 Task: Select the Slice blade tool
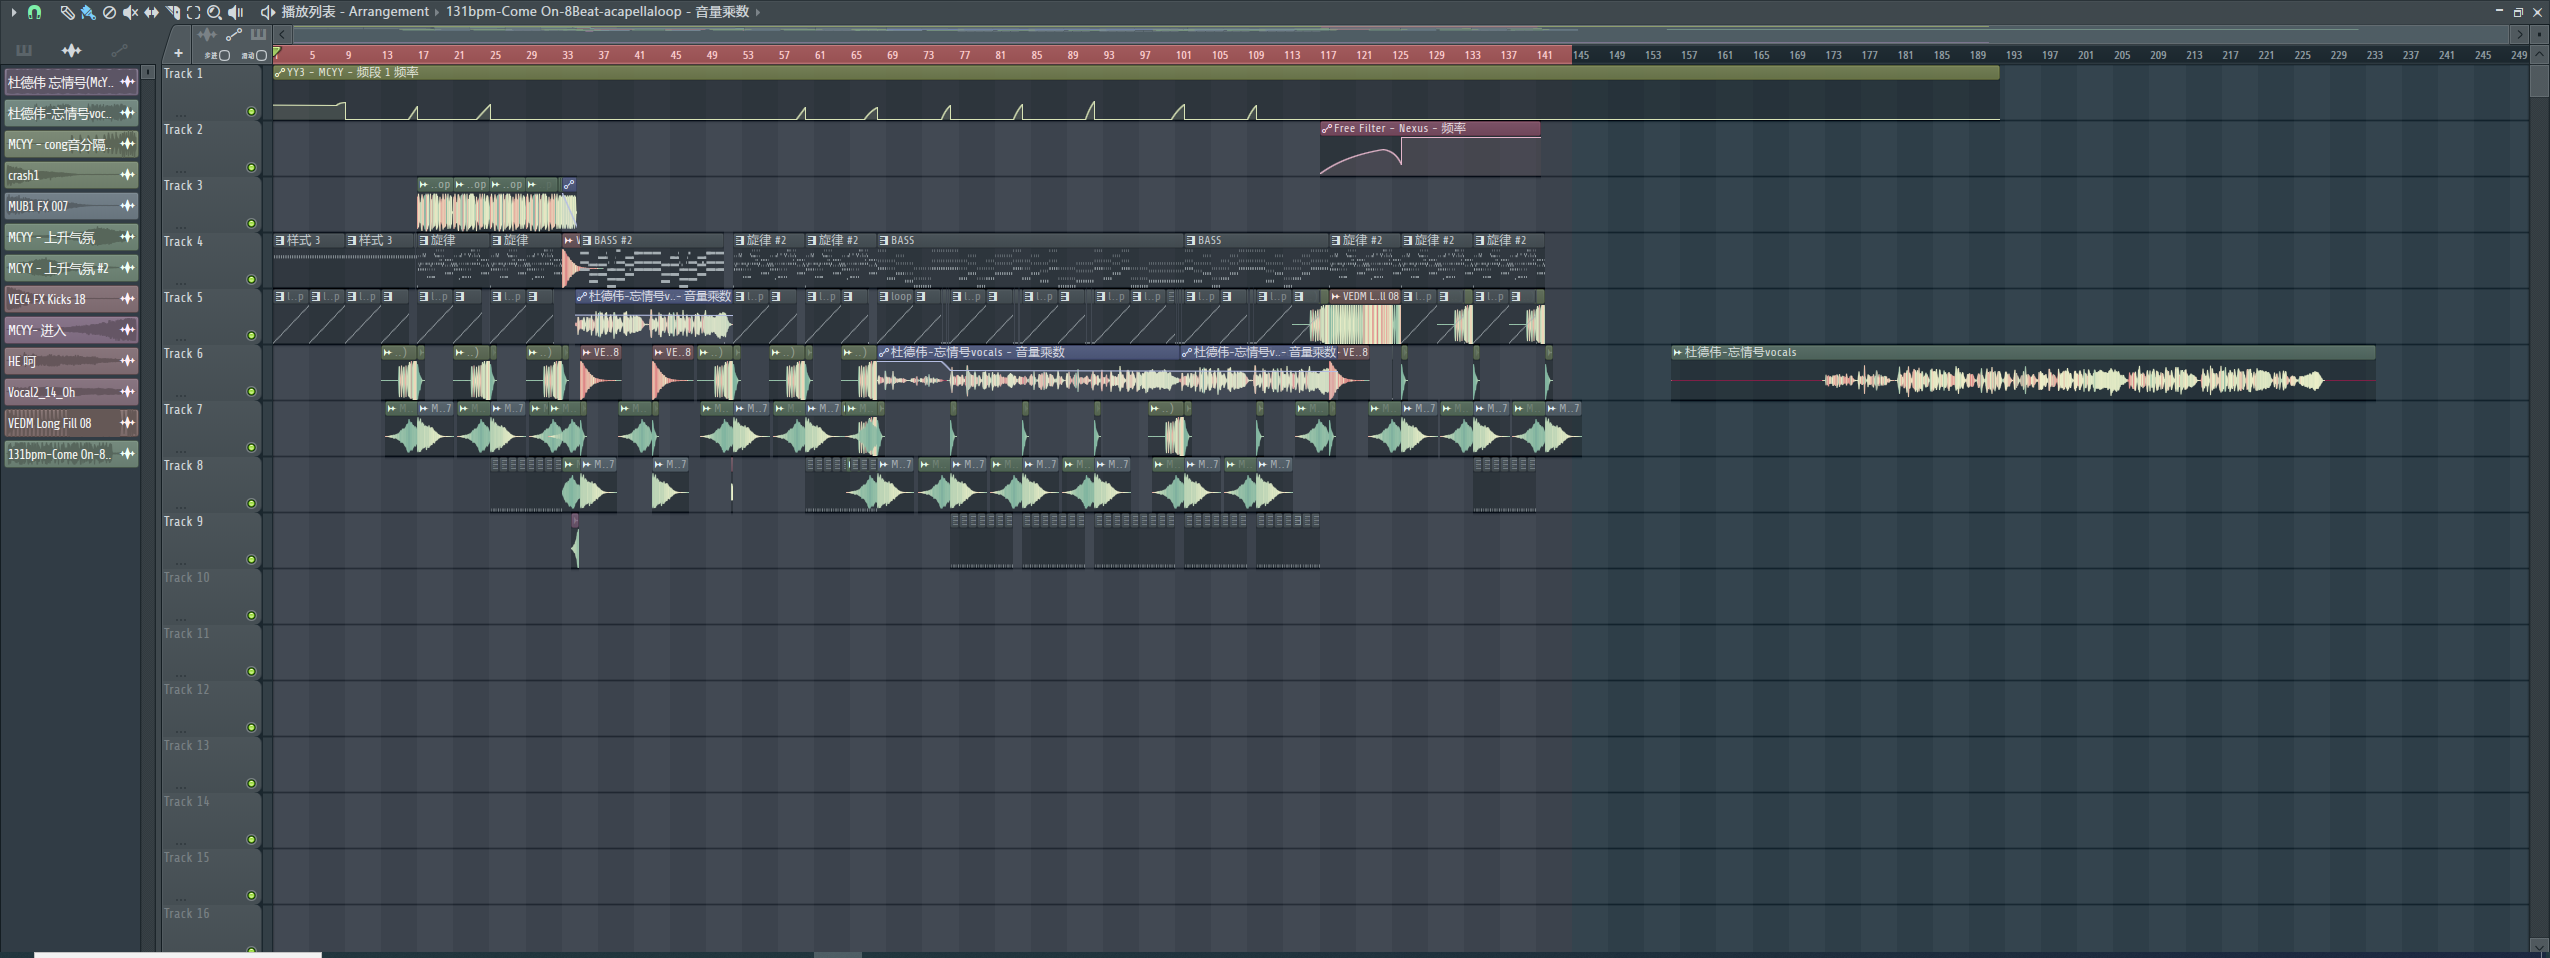point(172,12)
